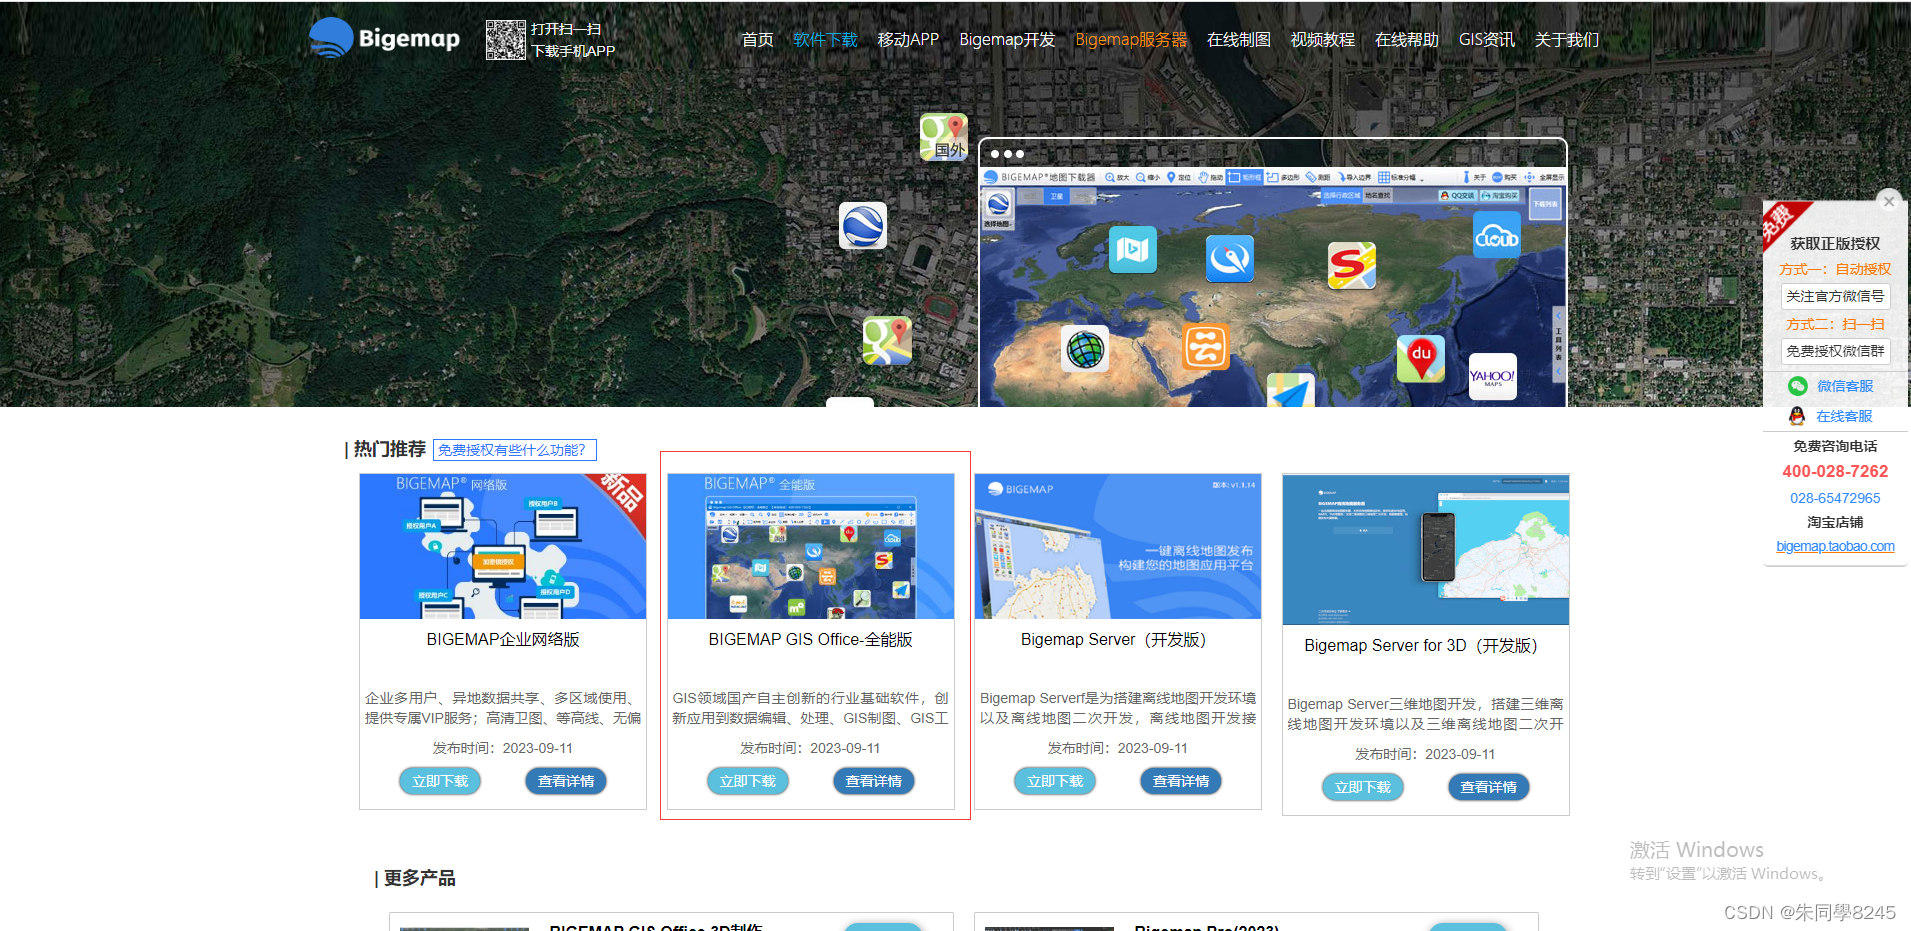Click 查看详情 for GIS Office-全能版
Viewport: 1911px width, 931px height.
[x=874, y=781]
